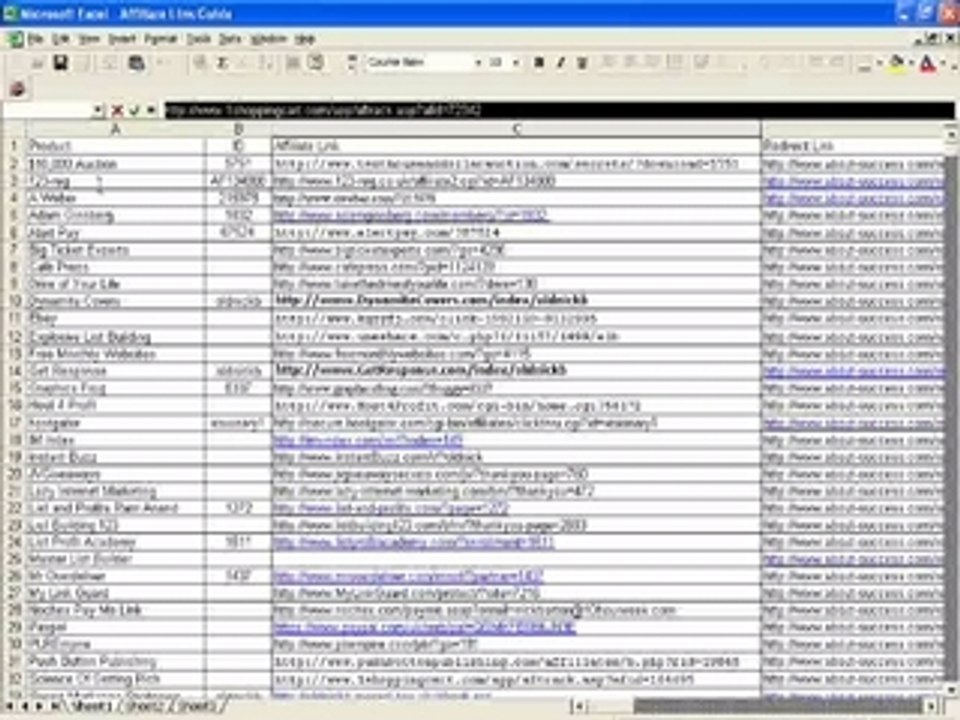Follow the List Profit Academy affiliate hyperlink
The height and width of the screenshot is (720, 960).
pos(413,542)
